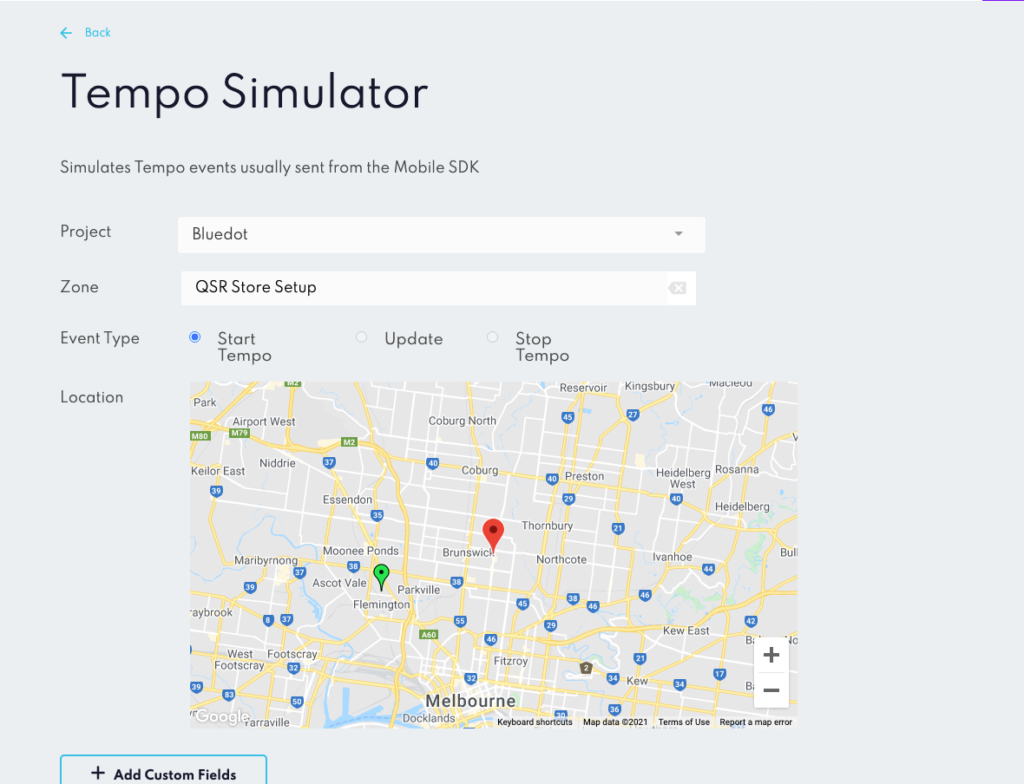Click the Kew East map label
Image resolution: width=1024 pixels, height=784 pixels.
tap(686, 630)
